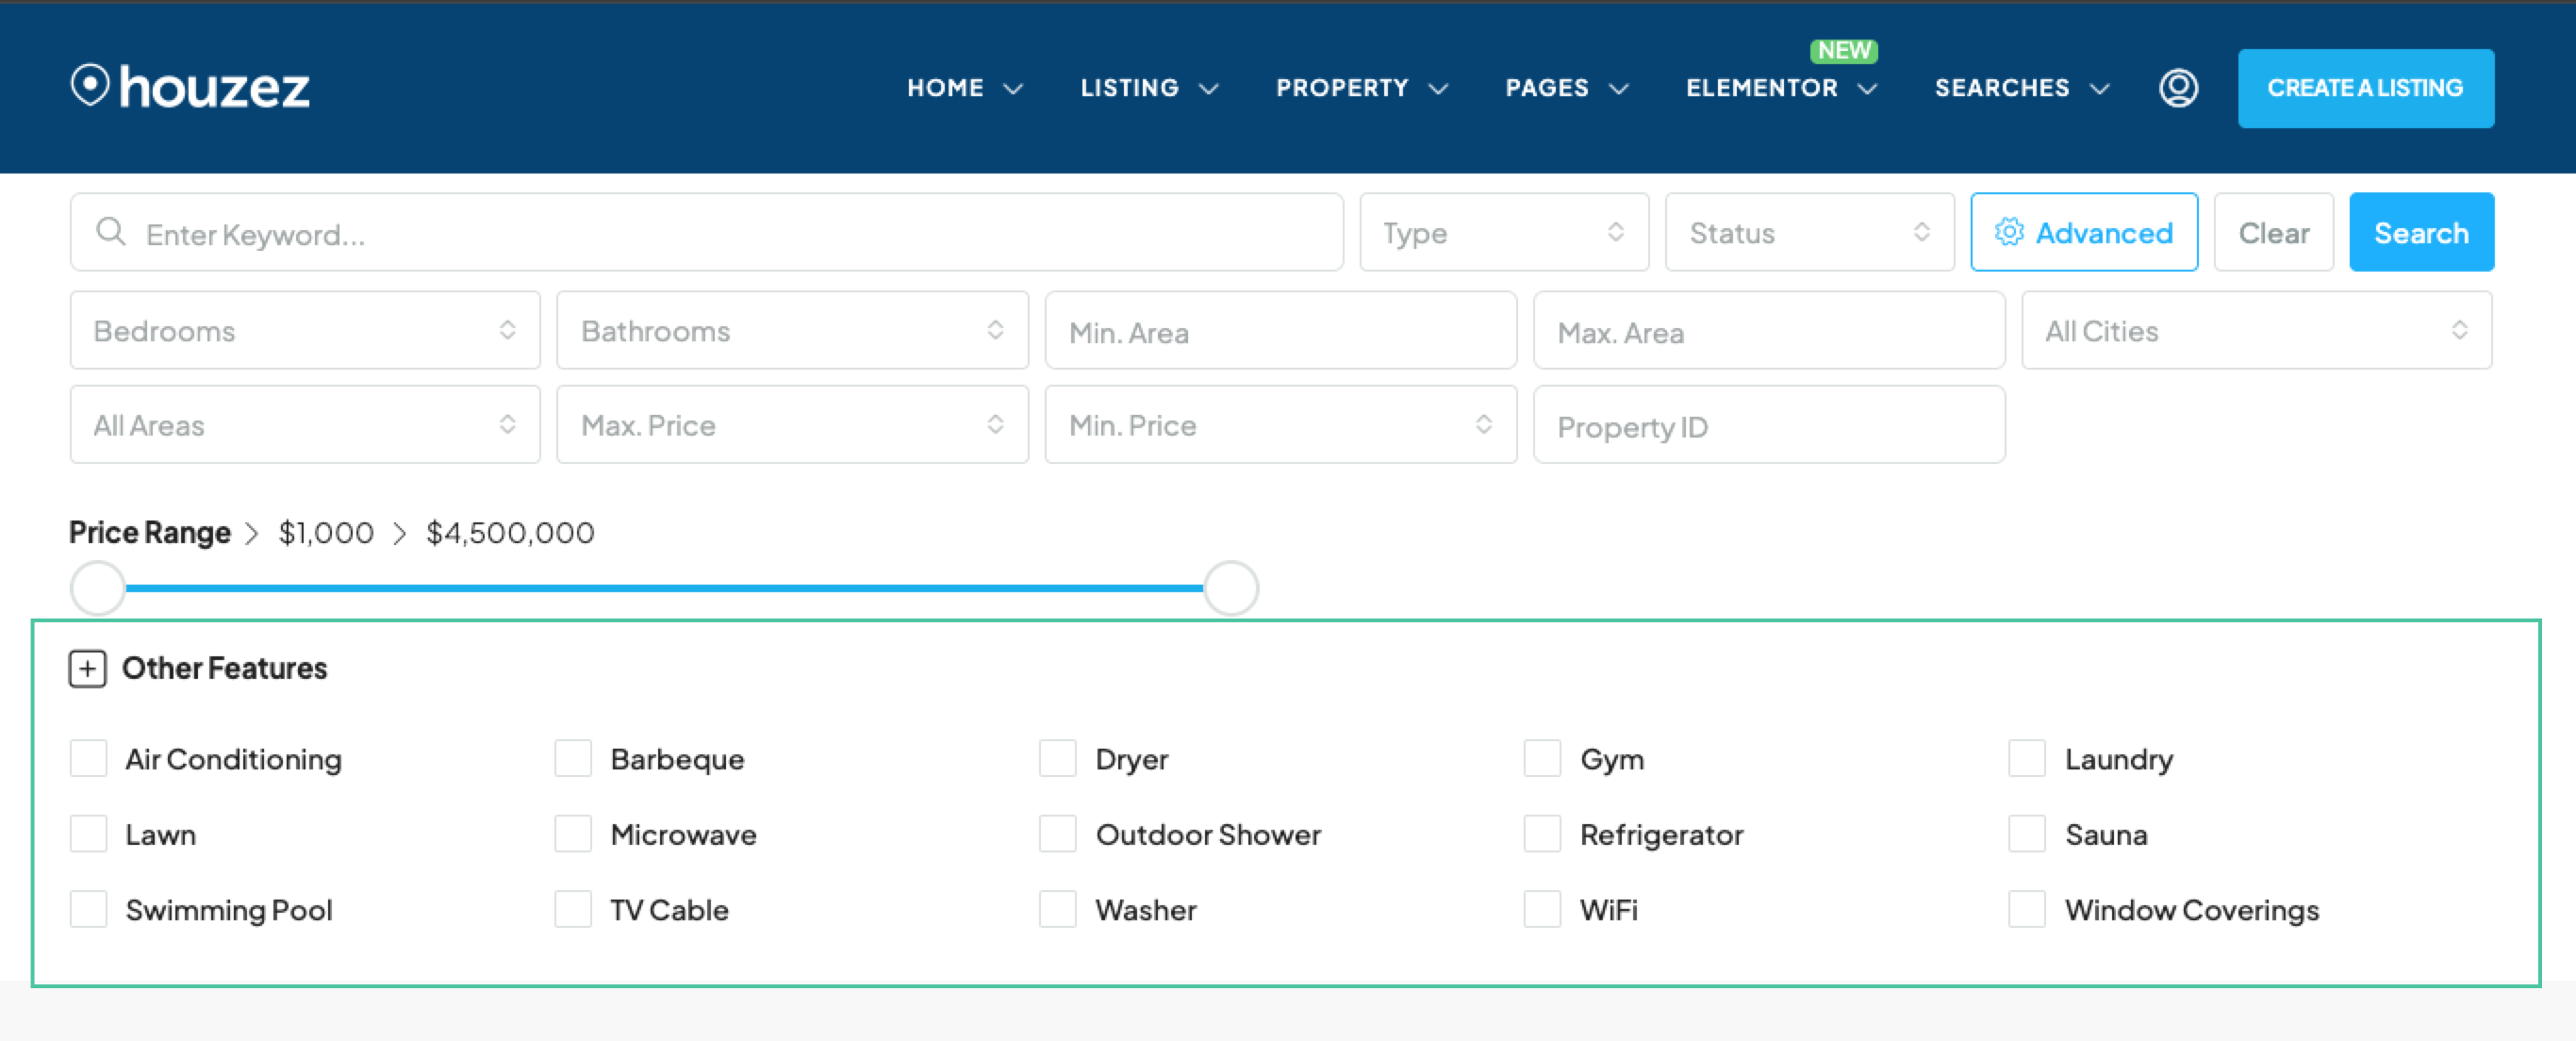Click the Min. Area input field
Screen dimensions: 2576x1041
[1280, 330]
